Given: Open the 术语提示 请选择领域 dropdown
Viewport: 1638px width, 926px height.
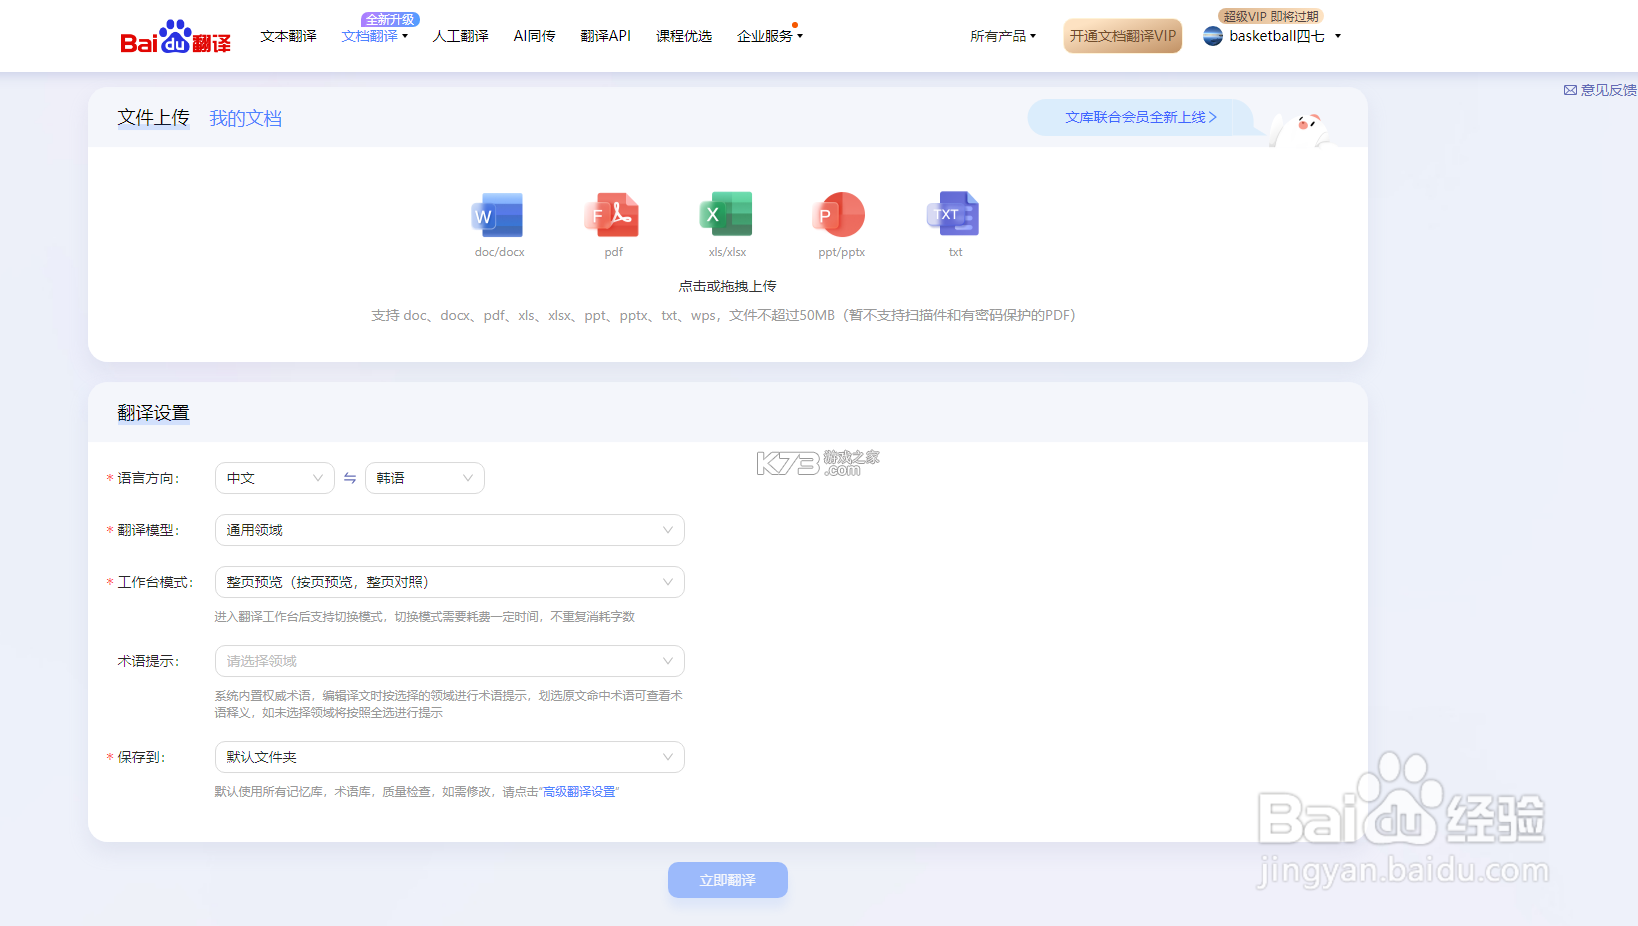Looking at the screenshot, I should tap(450, 661).
